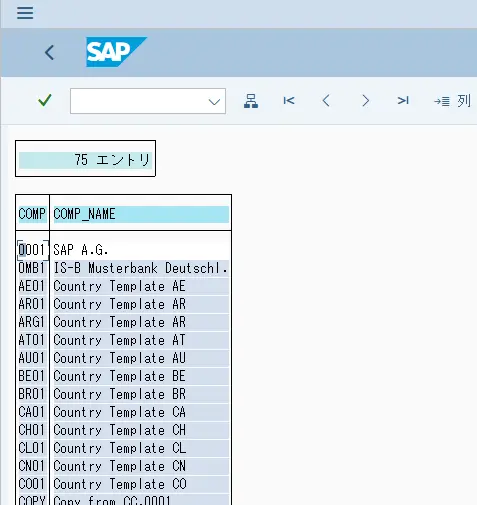Select SAP A.G. name cell
Screen dimensions: 477x505
point(141,250)
